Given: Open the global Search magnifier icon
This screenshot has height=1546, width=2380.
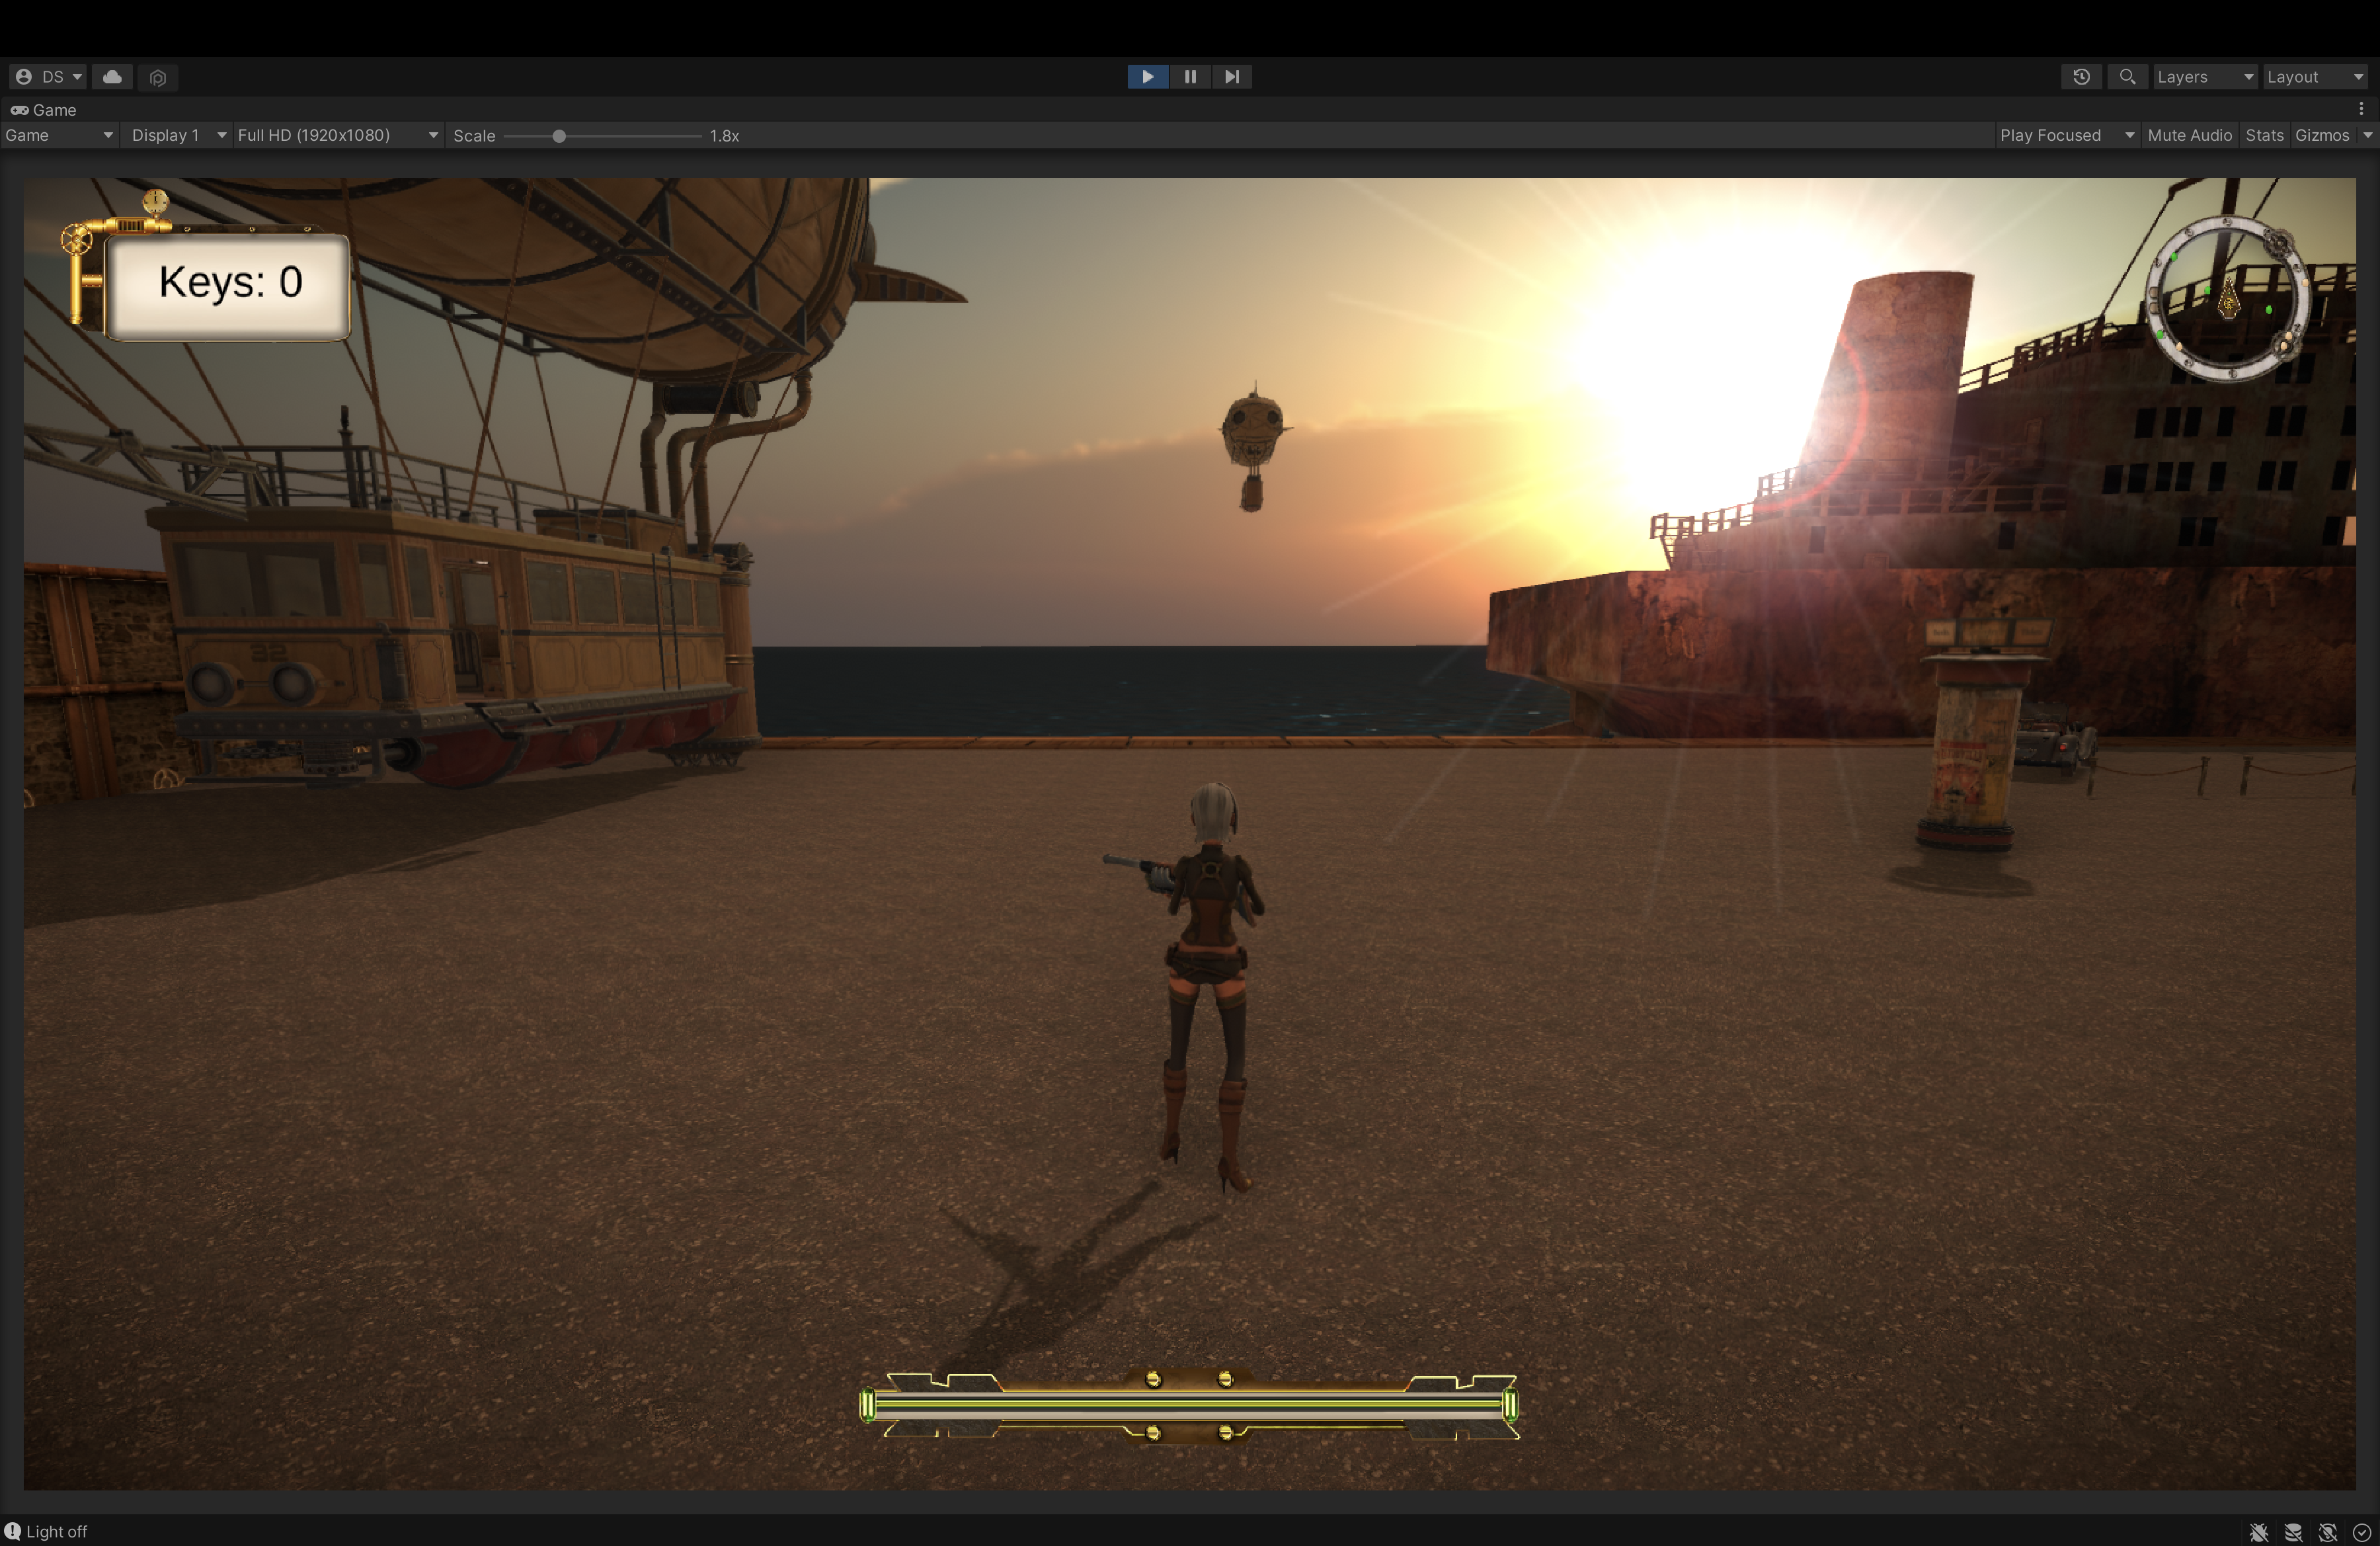Looking at the screenshot, I should pos(2127,77).
